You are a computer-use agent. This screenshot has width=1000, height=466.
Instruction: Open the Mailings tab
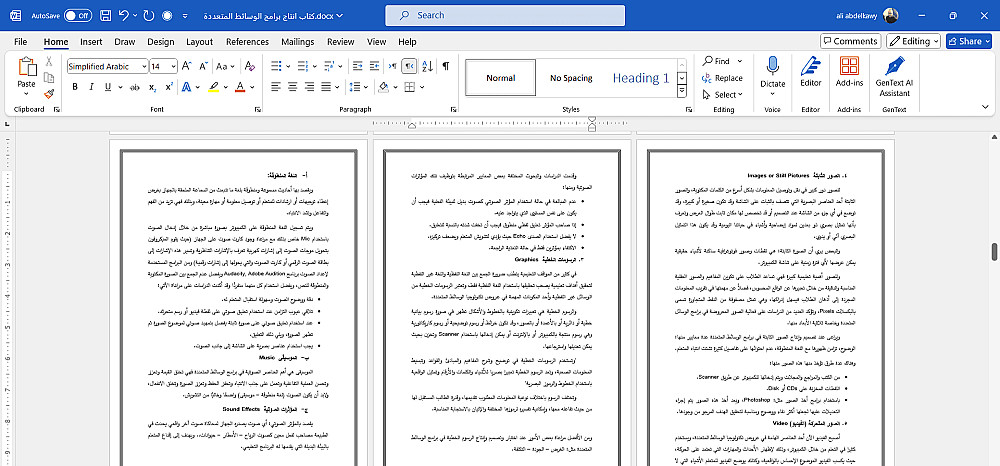(x=298, y=41)
